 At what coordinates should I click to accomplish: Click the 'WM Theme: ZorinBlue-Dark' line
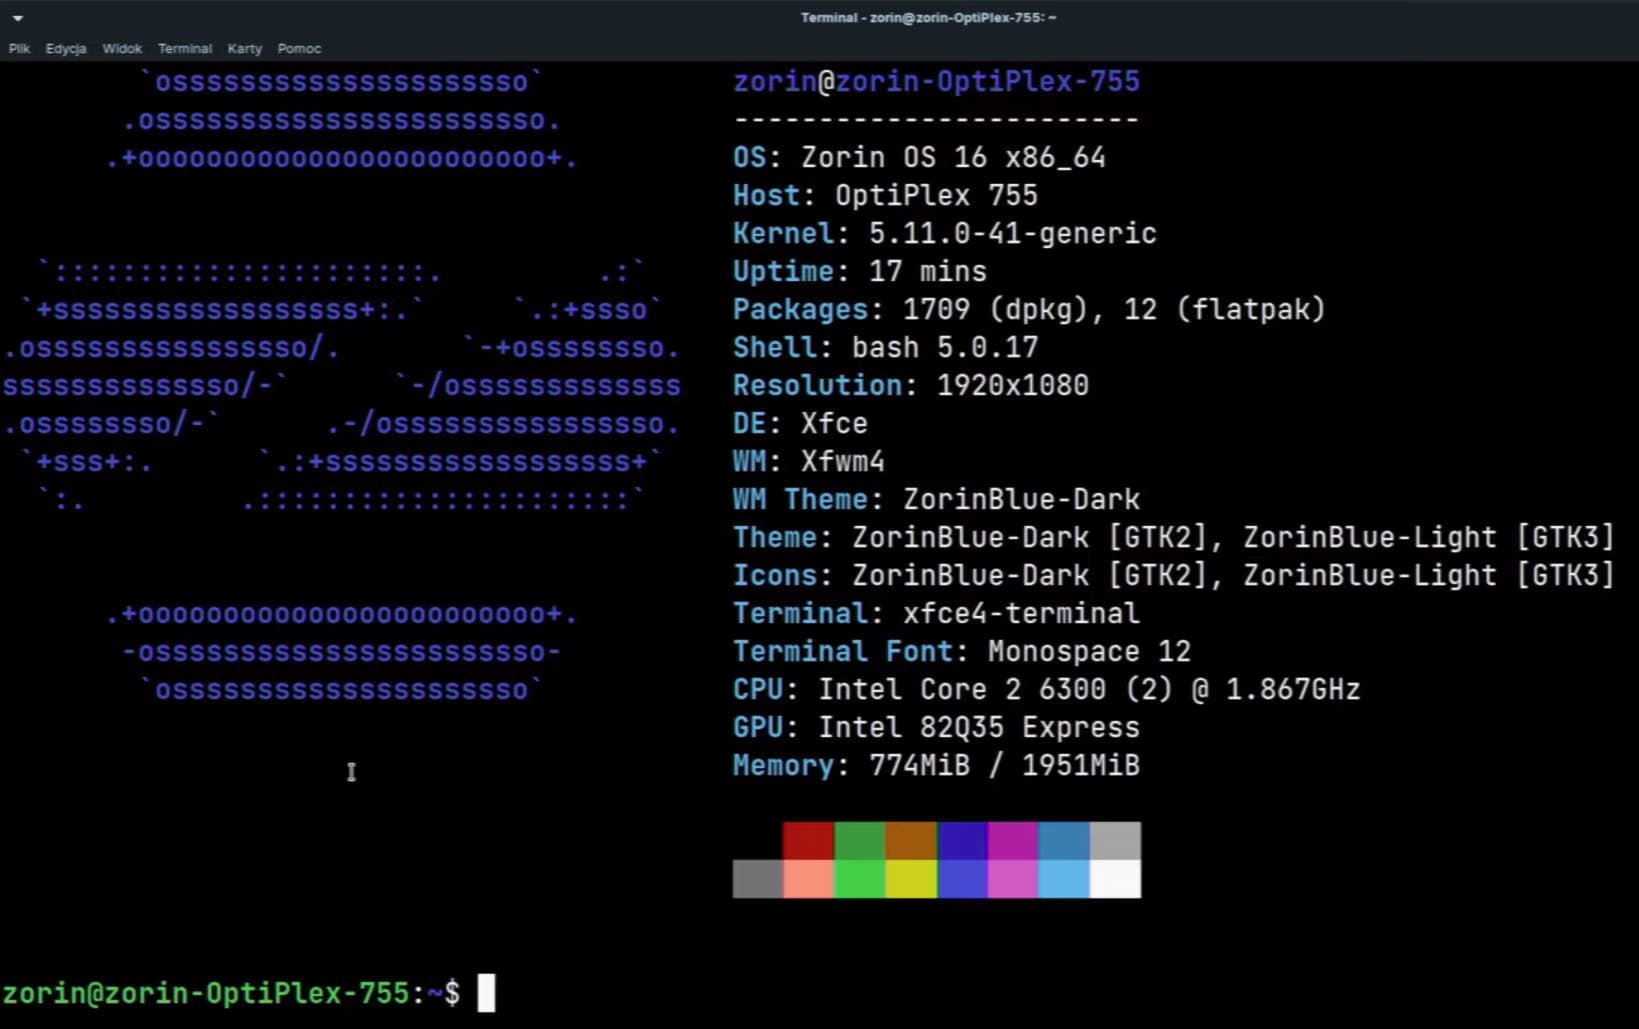coord(936,500)
